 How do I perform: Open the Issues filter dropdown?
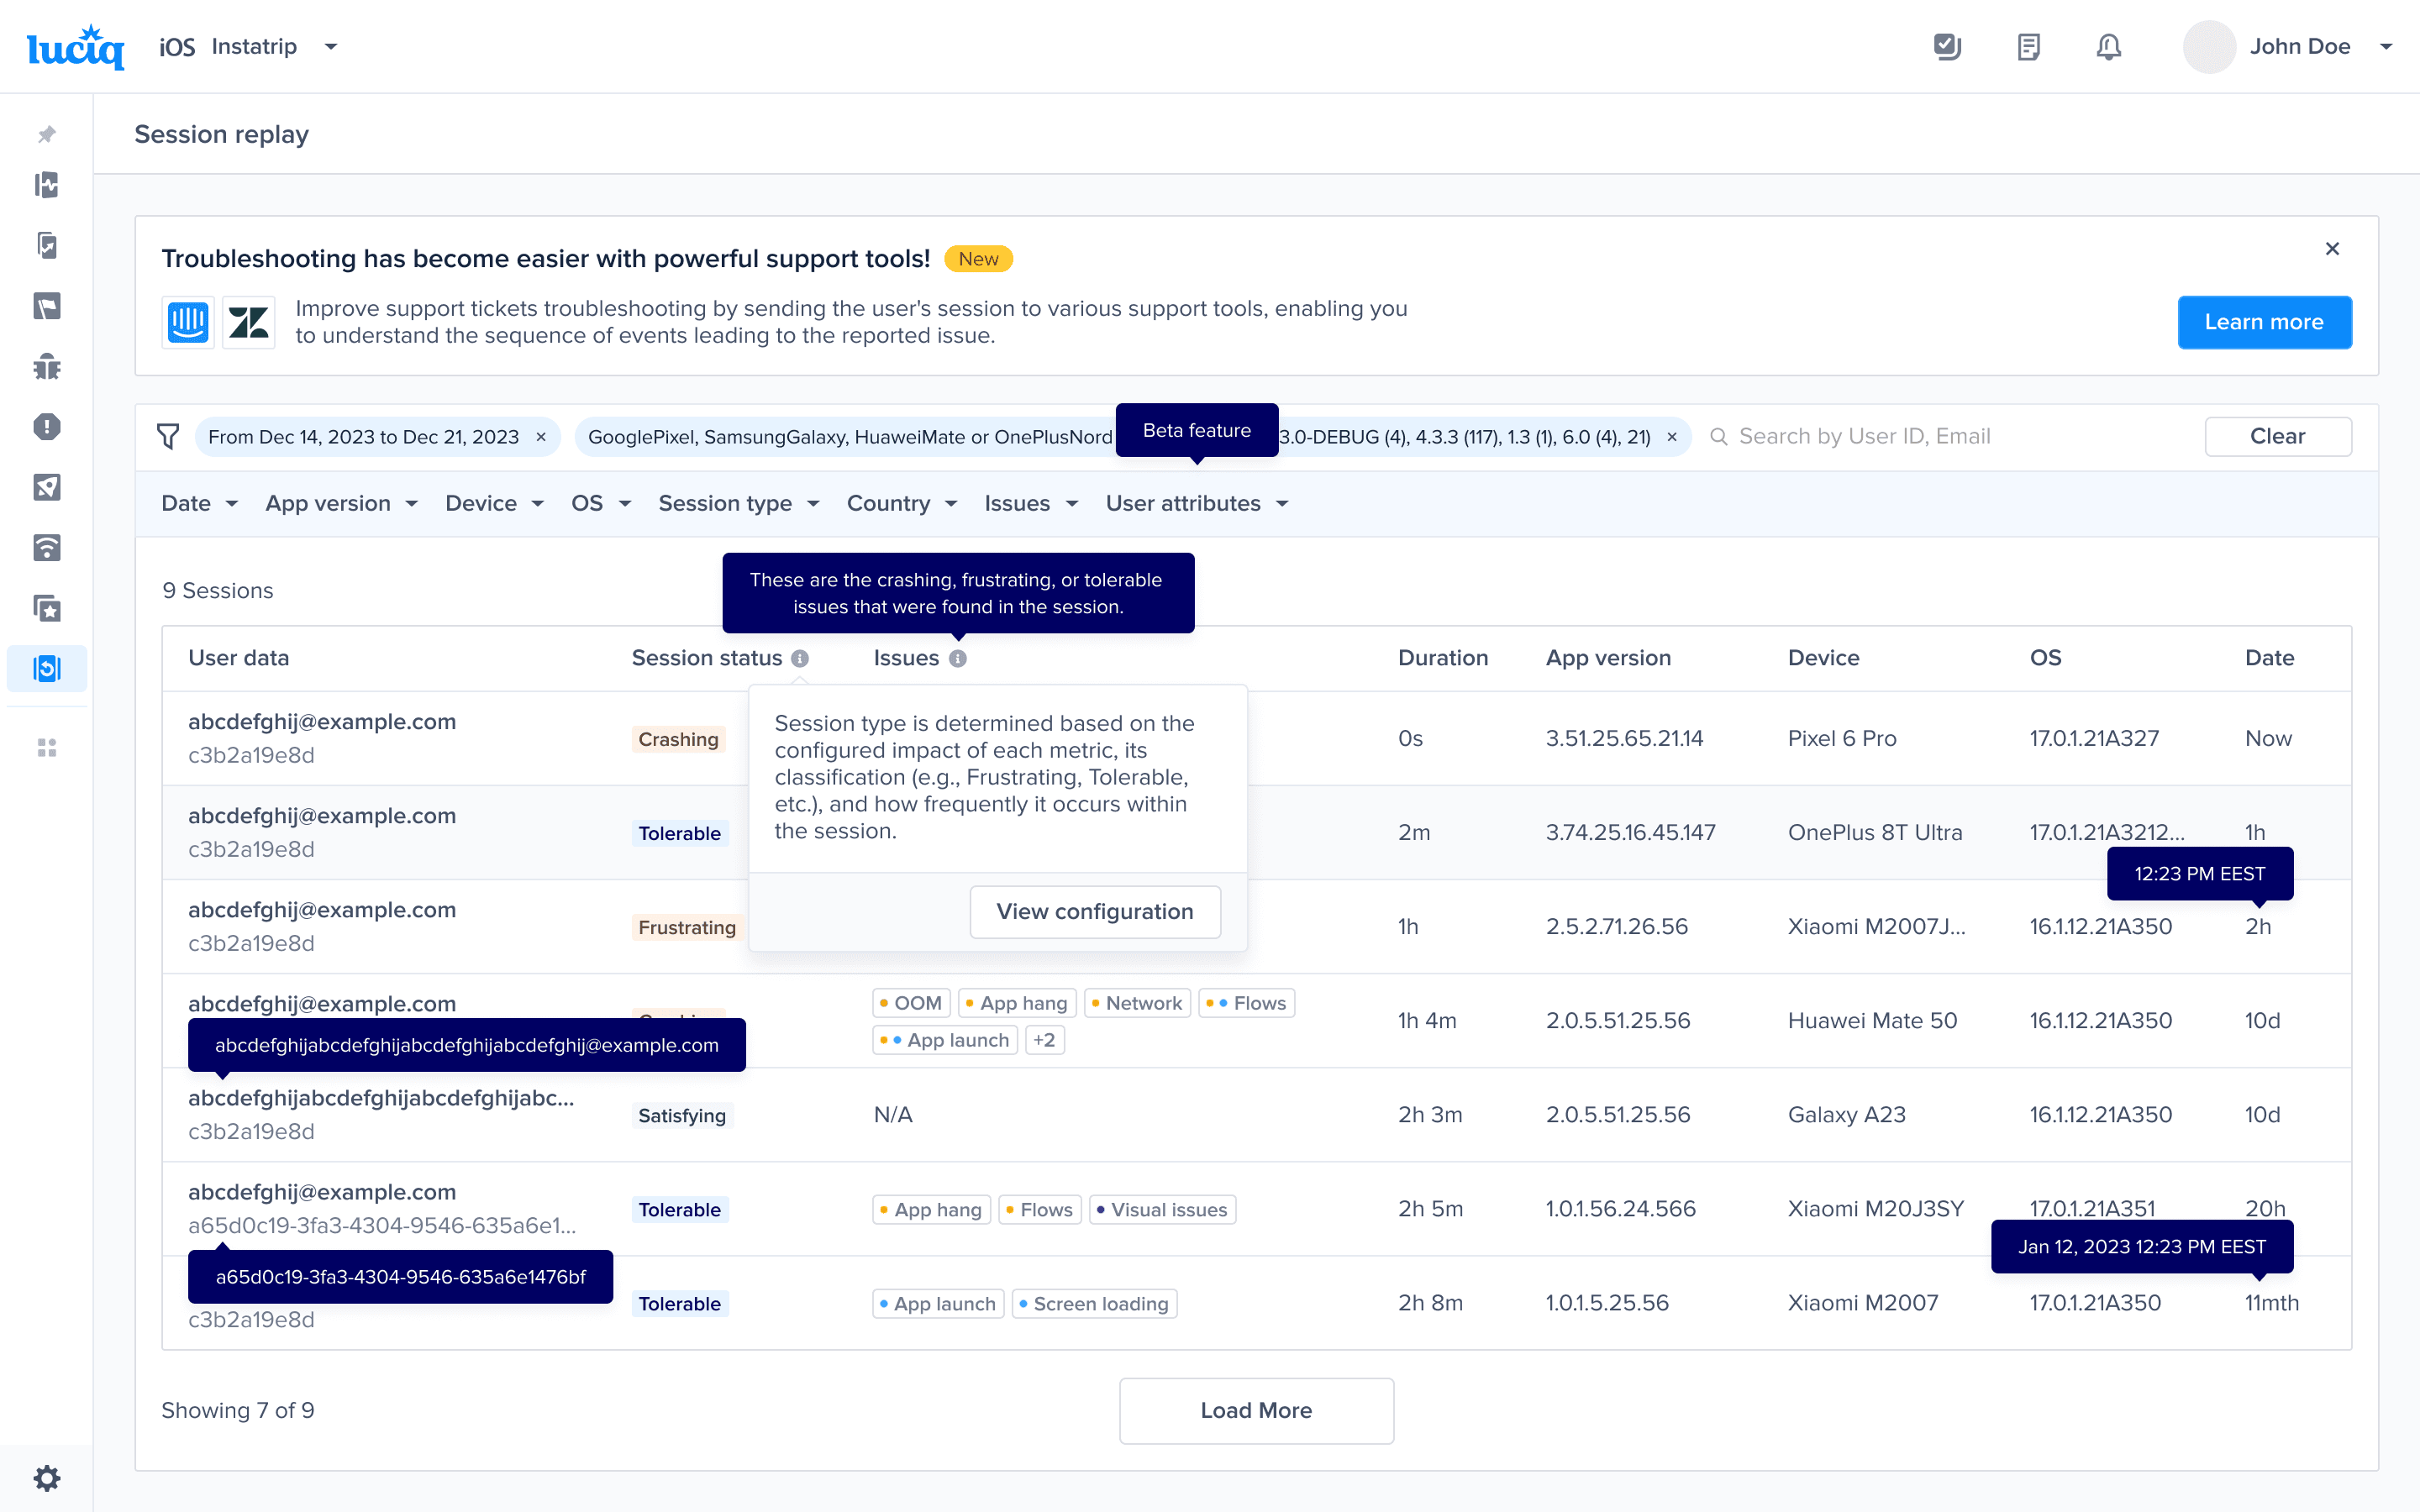point(1031,503)
